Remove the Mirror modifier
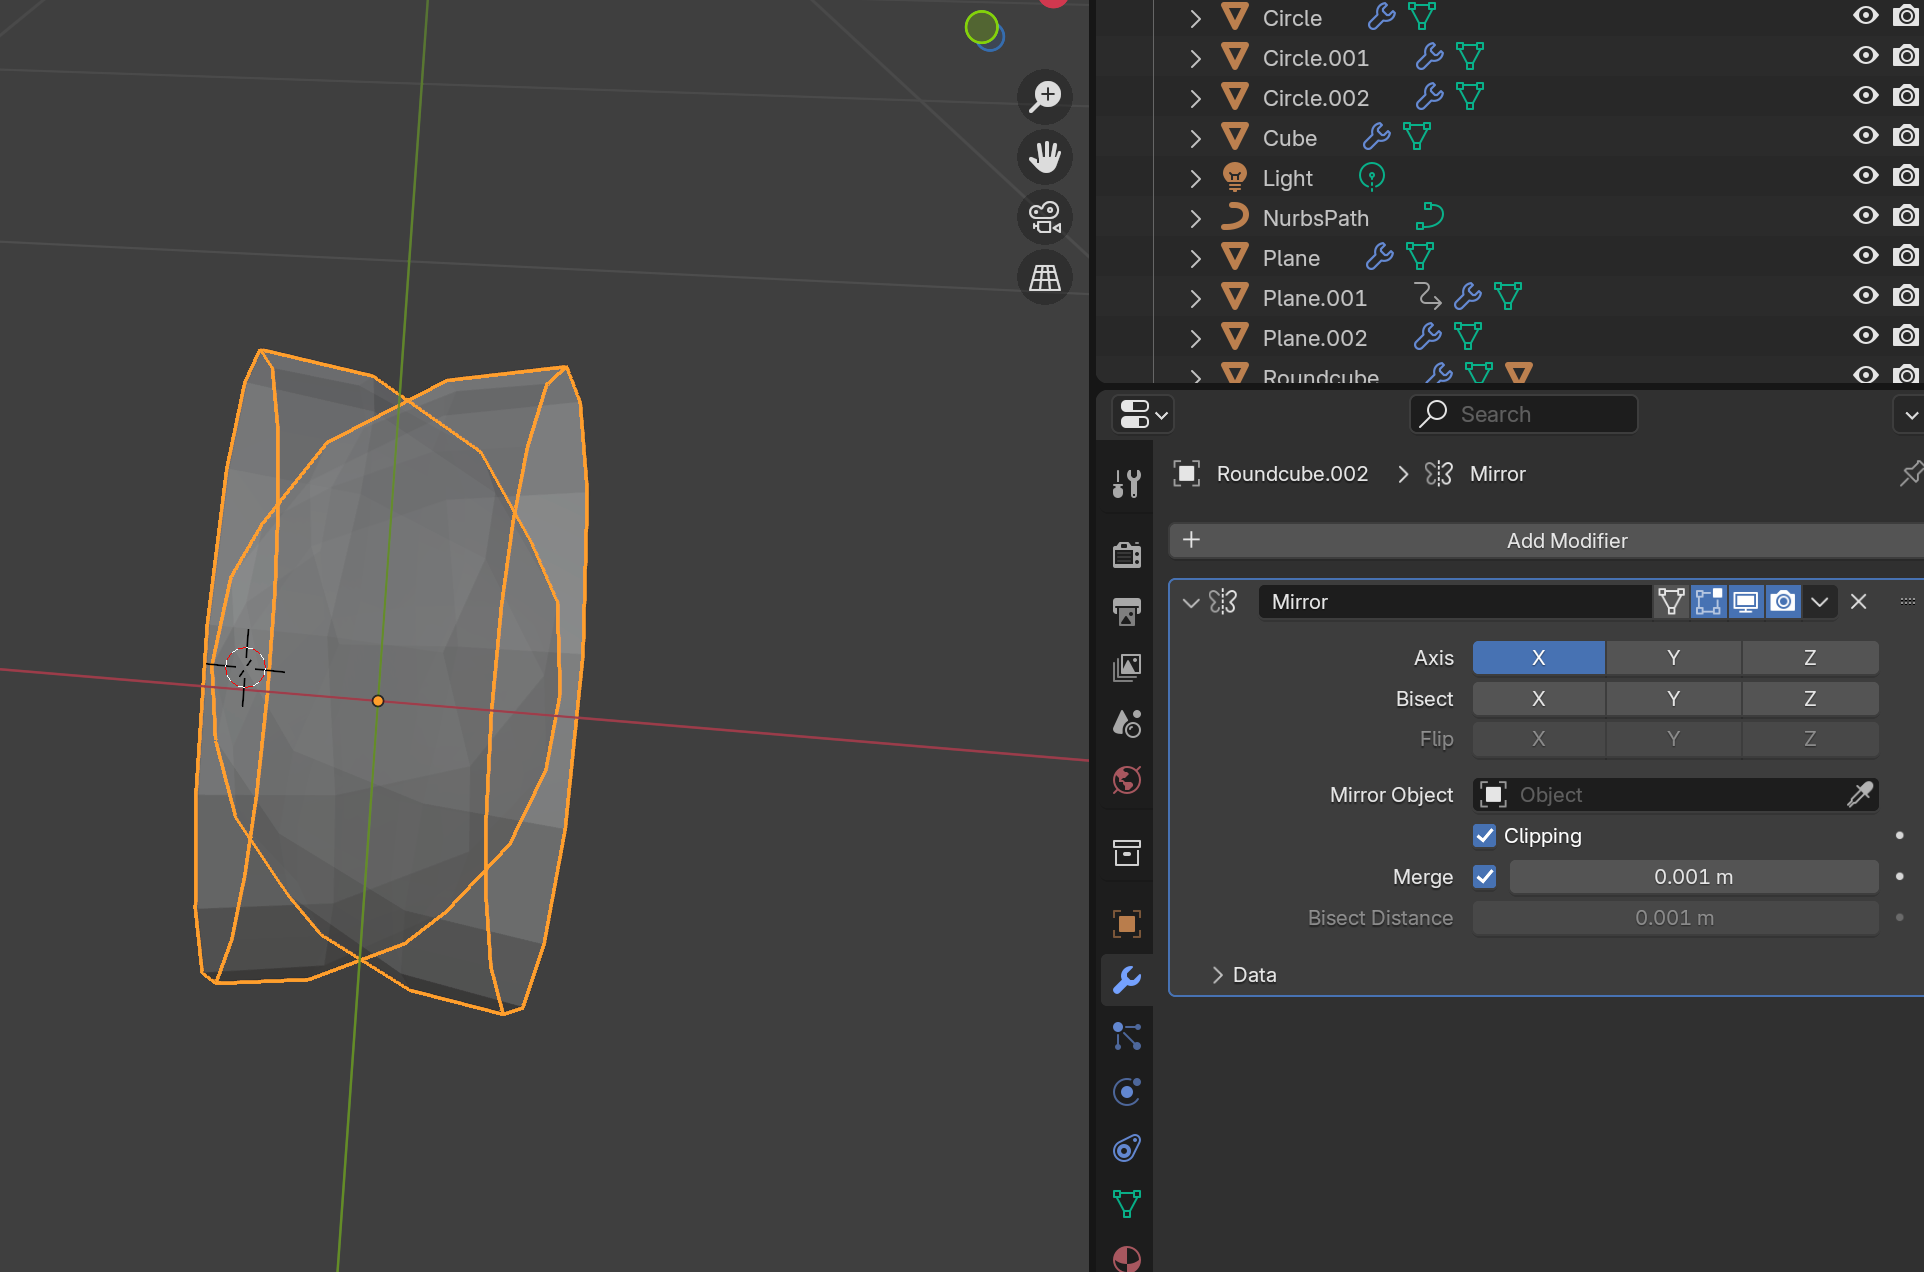1924x1272 pixels. tap(1859, 602)
